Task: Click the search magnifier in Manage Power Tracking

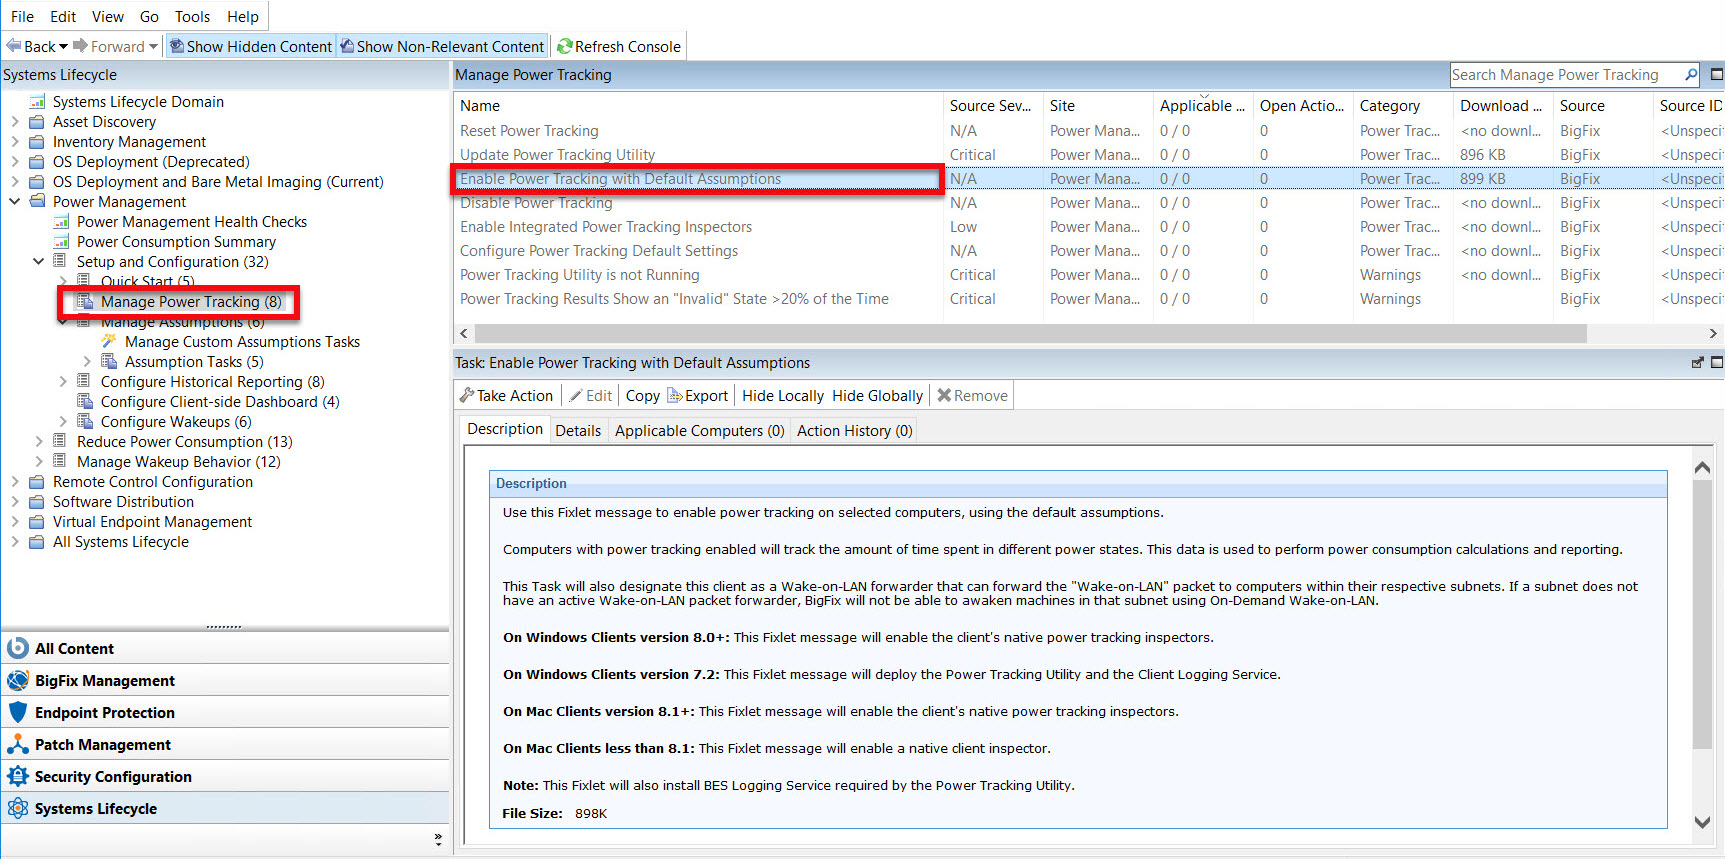Action: [x=1691, y=75]
